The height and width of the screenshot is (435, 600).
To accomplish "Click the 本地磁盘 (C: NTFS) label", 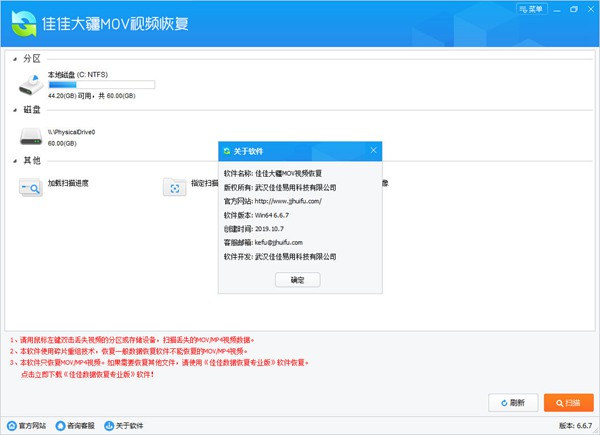I will pos(78,75).
